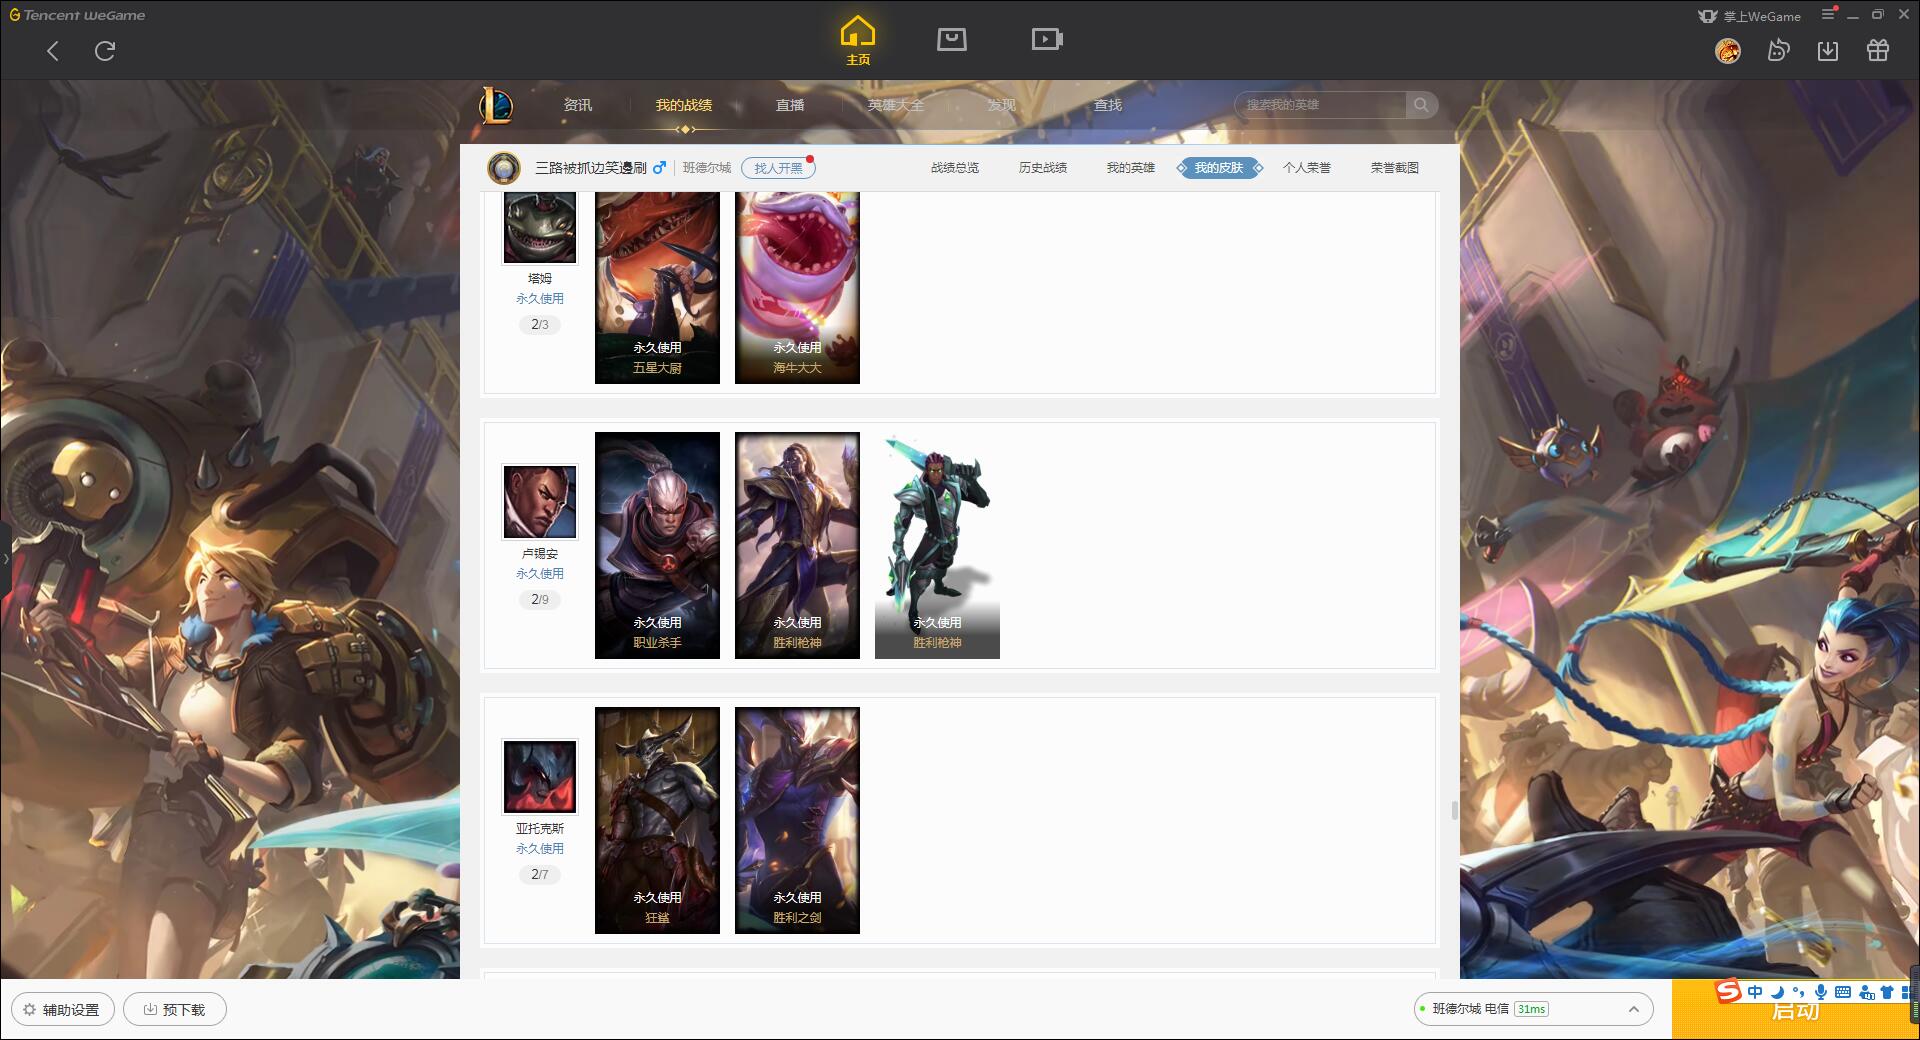Open the 发现 tab
This screenshot has width=1920, height=1040.
(1002, 105)
